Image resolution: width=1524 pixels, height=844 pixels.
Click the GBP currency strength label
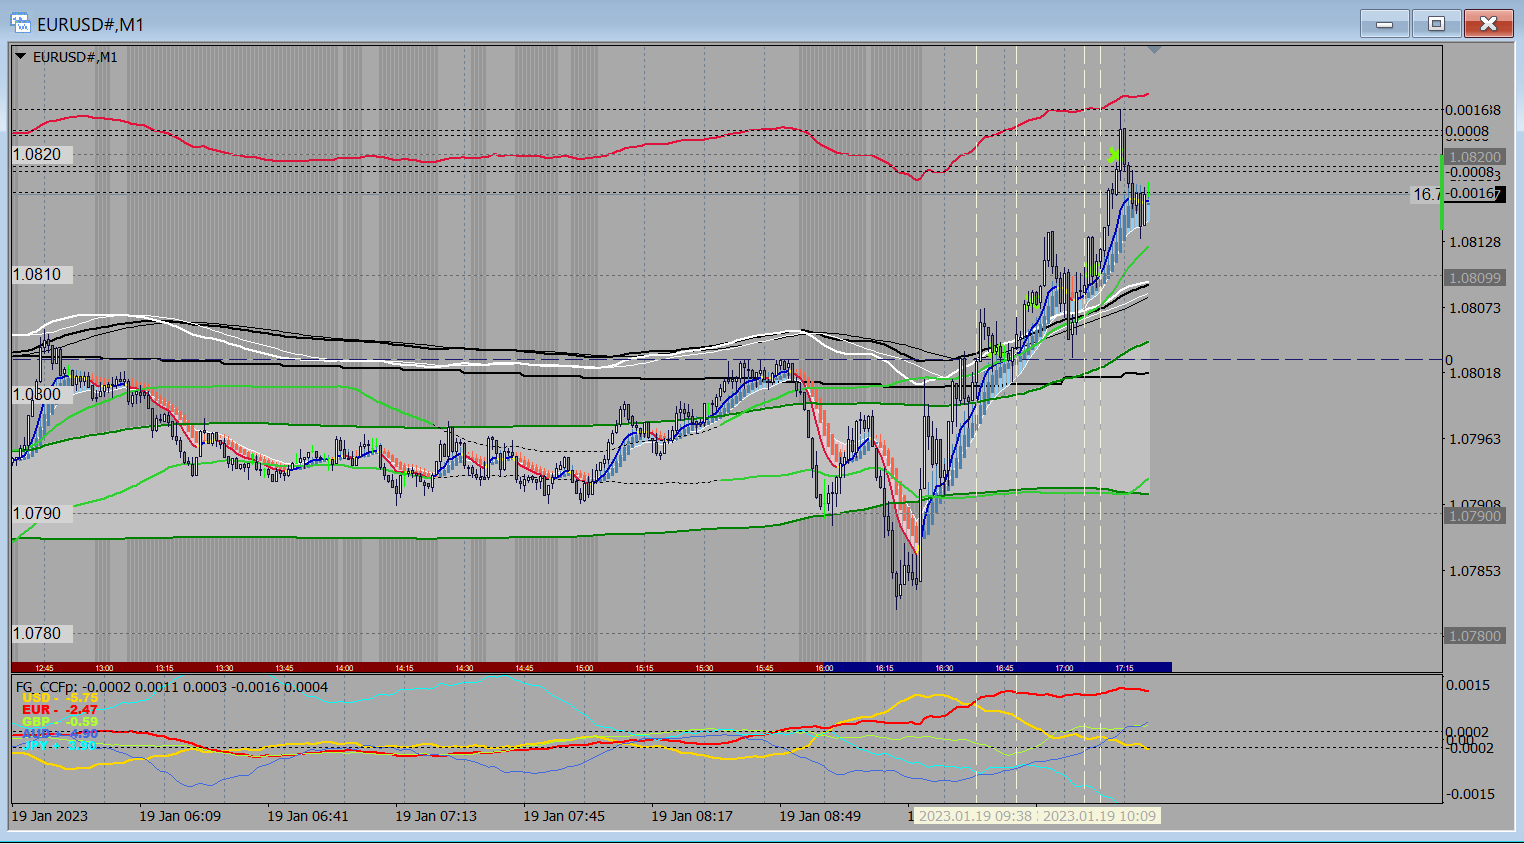pyautogui.click(x=36, y=722)
